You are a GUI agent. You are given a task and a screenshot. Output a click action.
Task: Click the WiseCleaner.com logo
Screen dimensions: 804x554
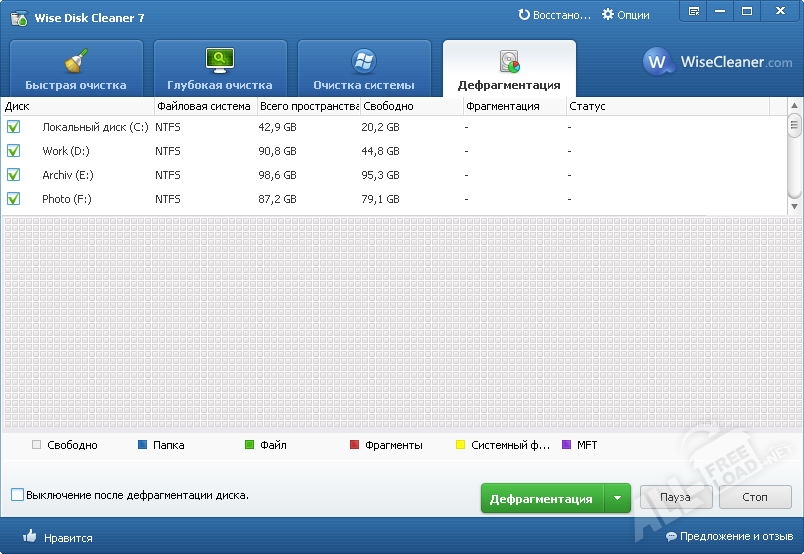tap(717, 62)
